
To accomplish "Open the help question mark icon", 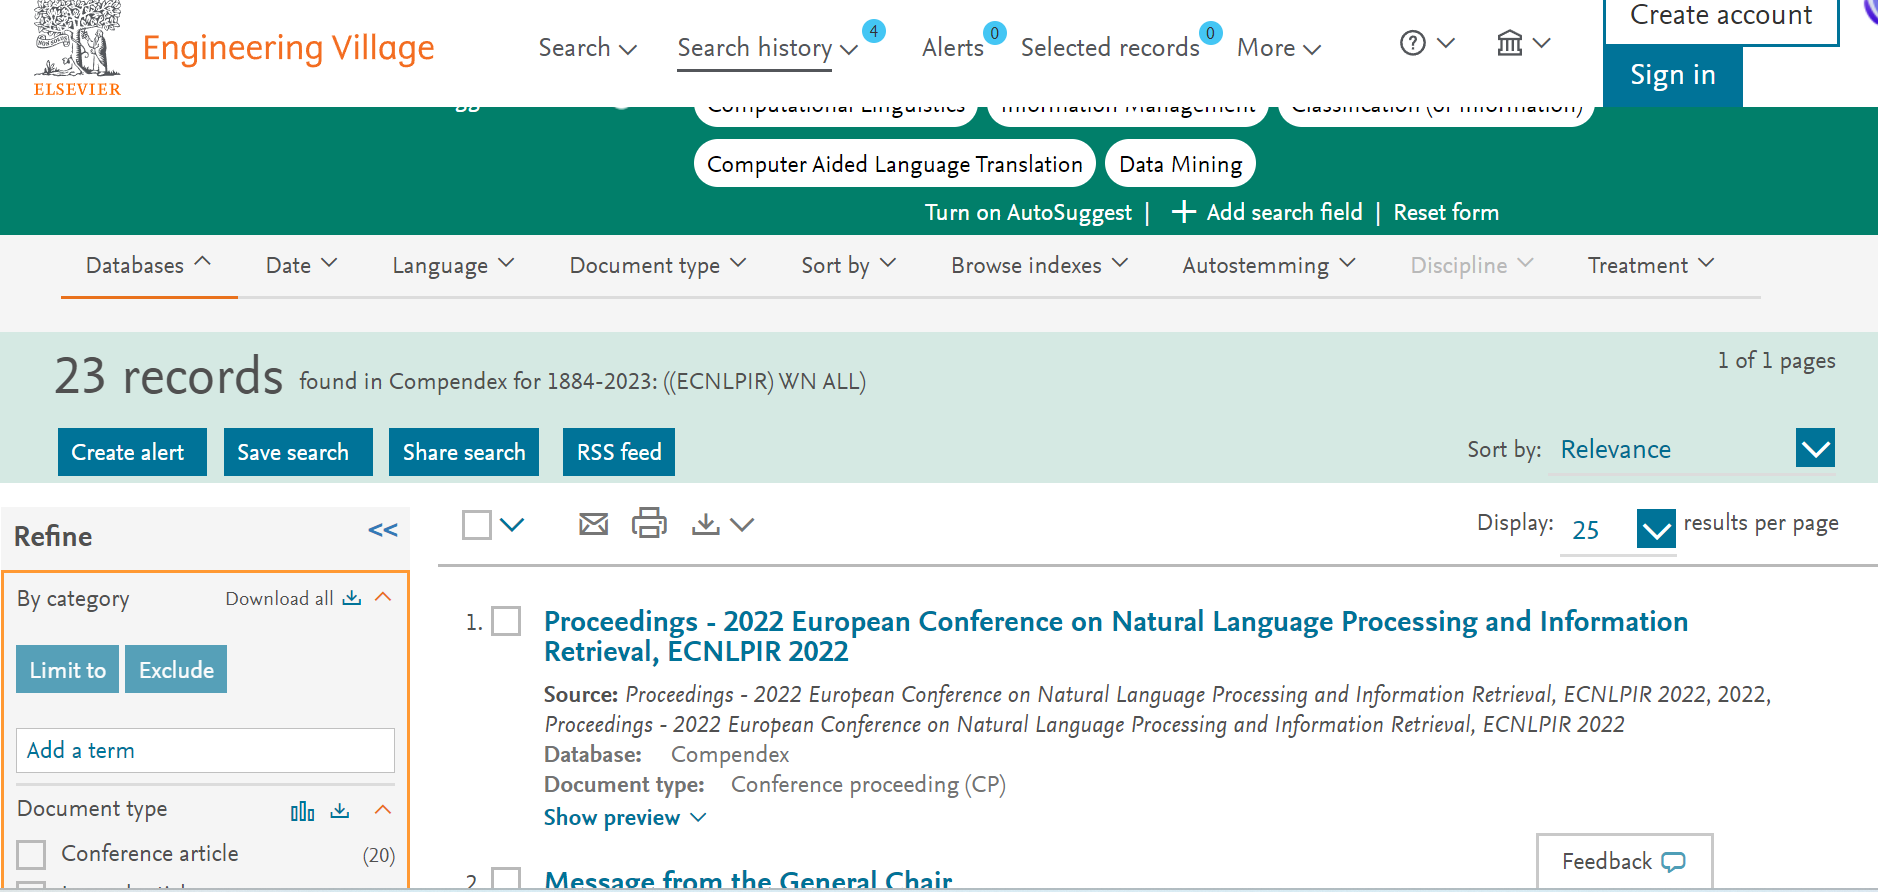I will [1412, 43].
